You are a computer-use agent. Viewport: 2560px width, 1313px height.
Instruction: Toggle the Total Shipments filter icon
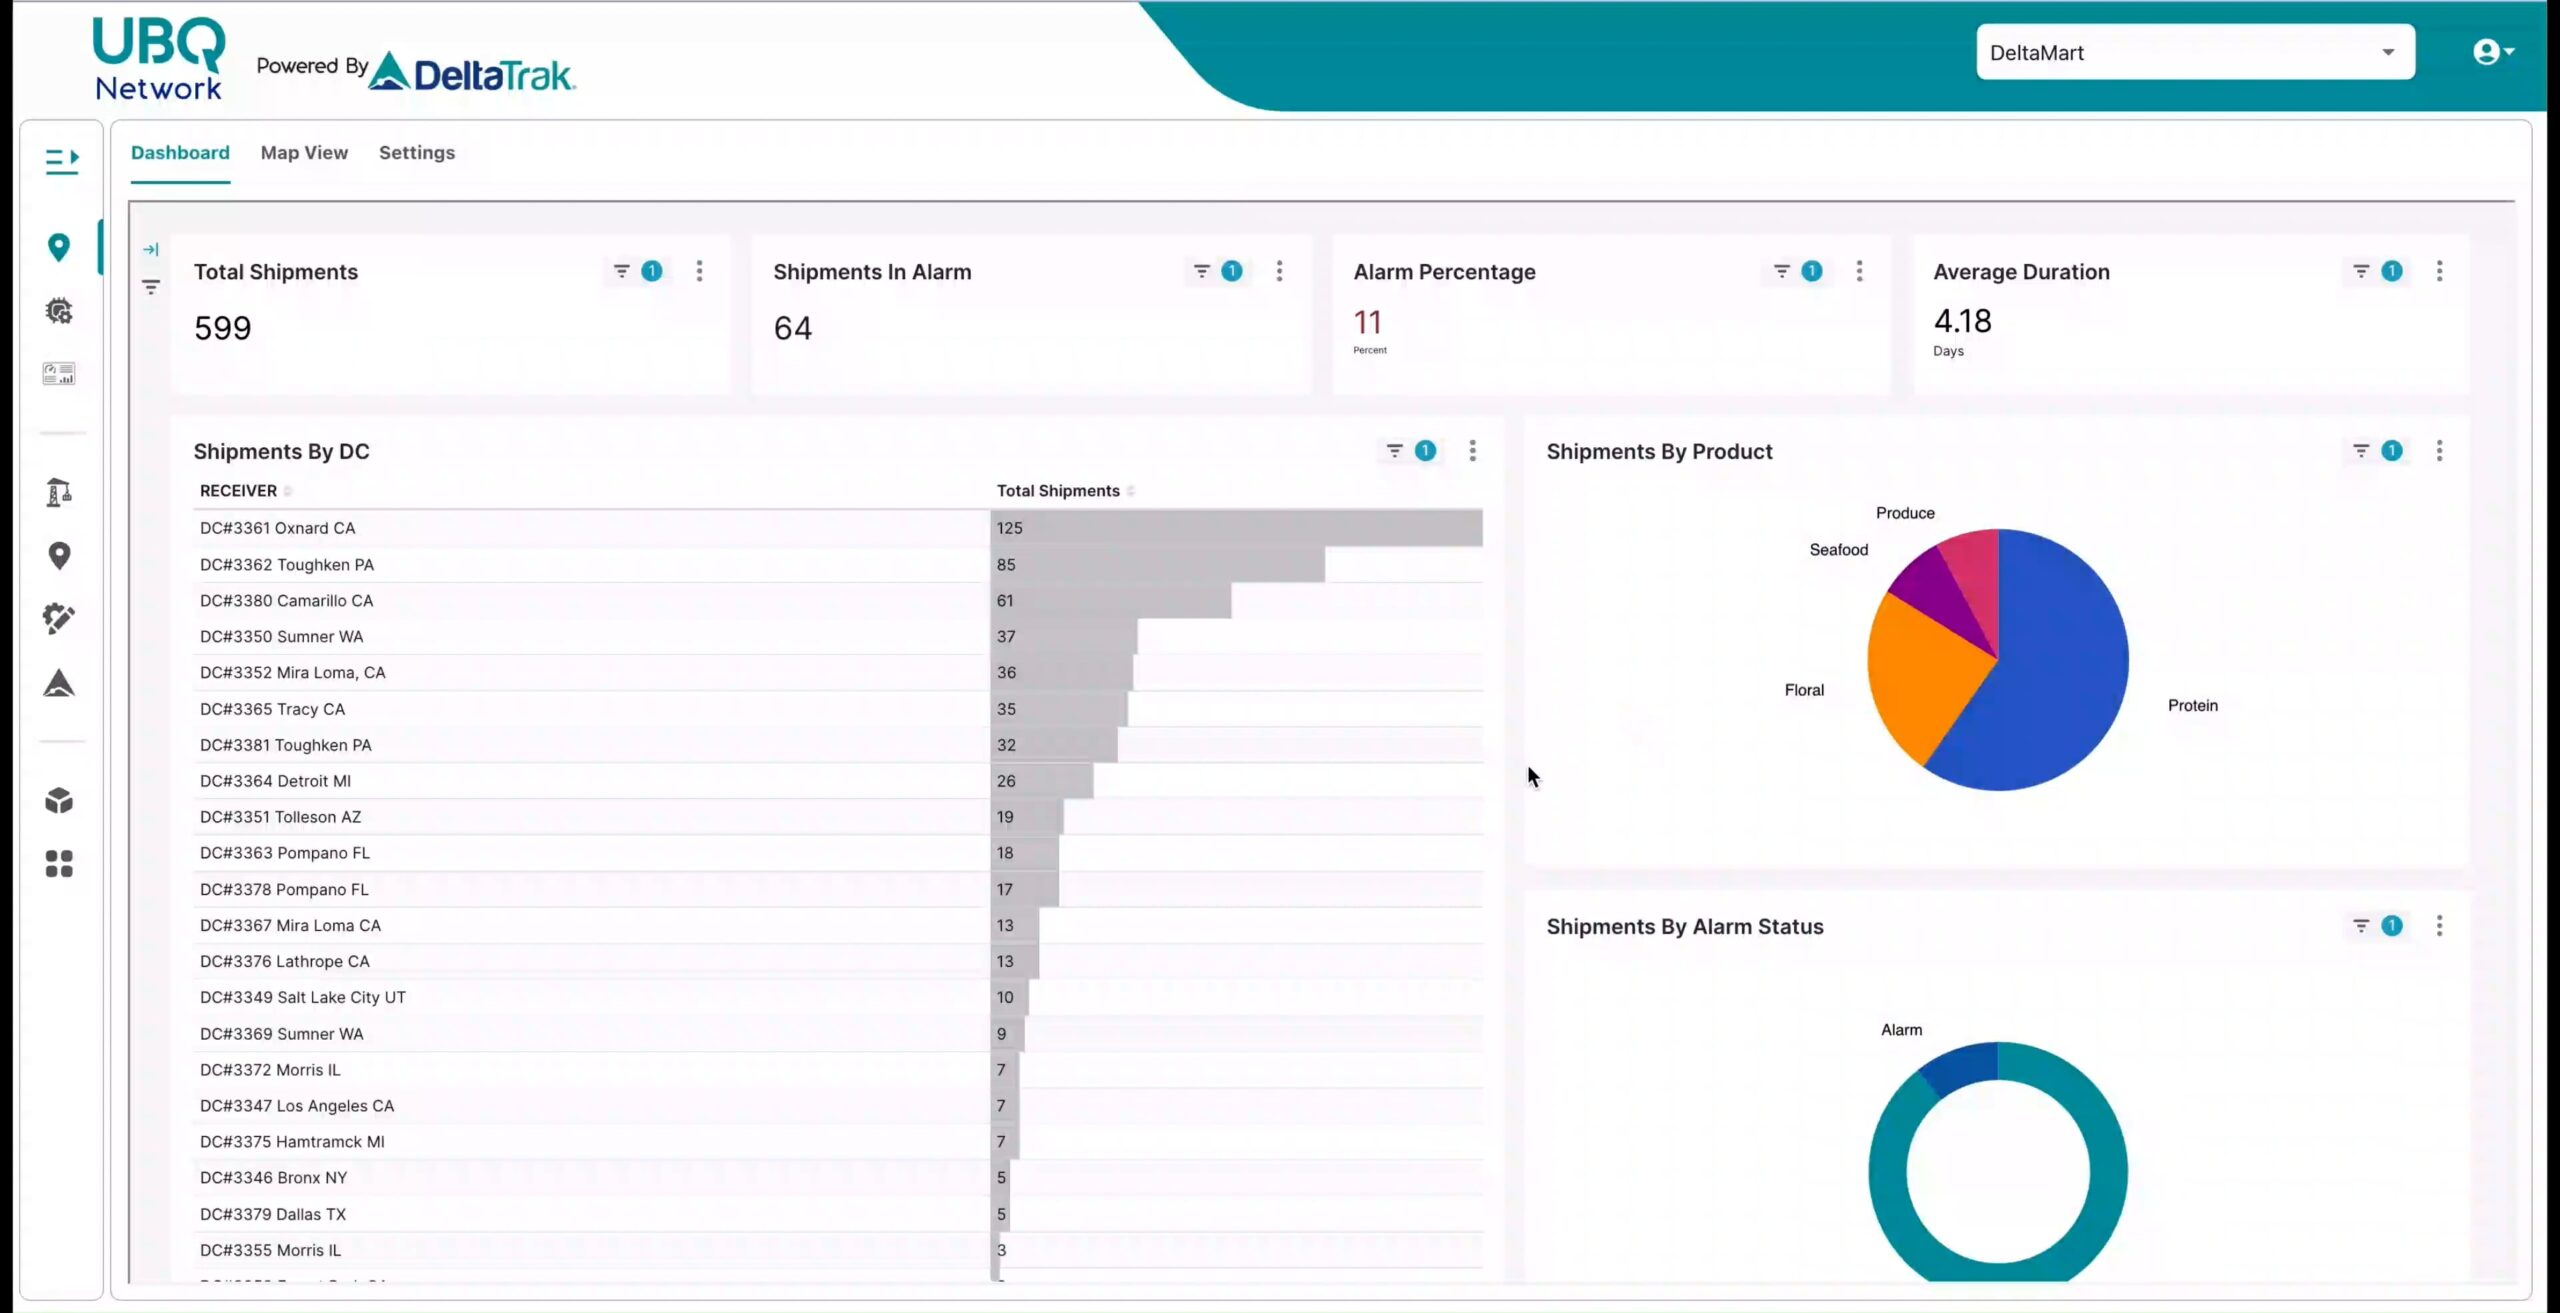pyautogui.click(x=621, y=271)
